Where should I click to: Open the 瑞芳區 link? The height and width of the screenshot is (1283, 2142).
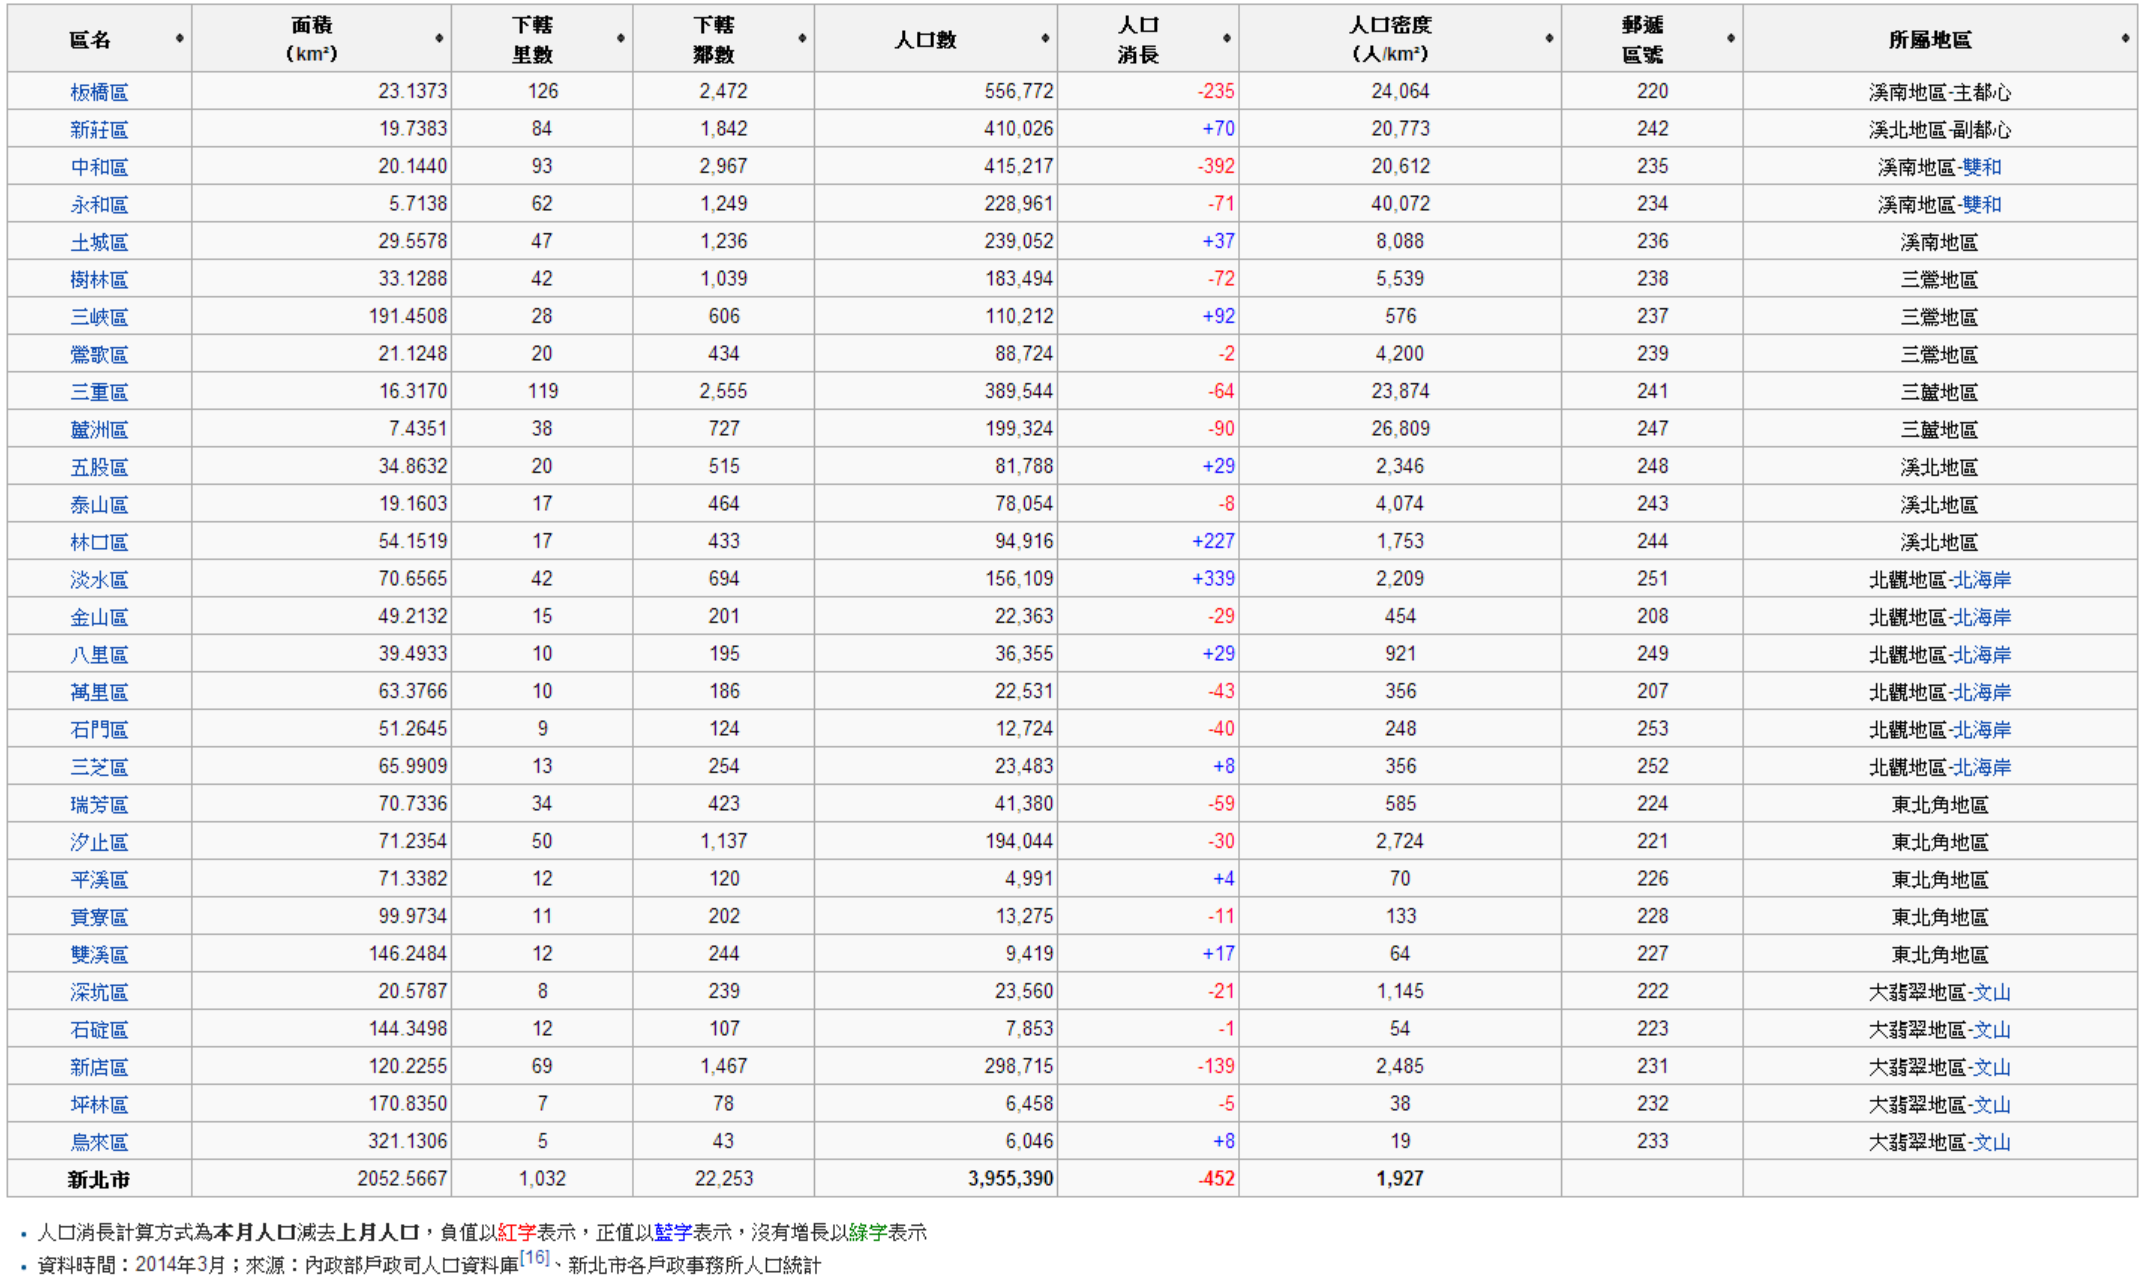pyautogui.click(x=99, y=804)
